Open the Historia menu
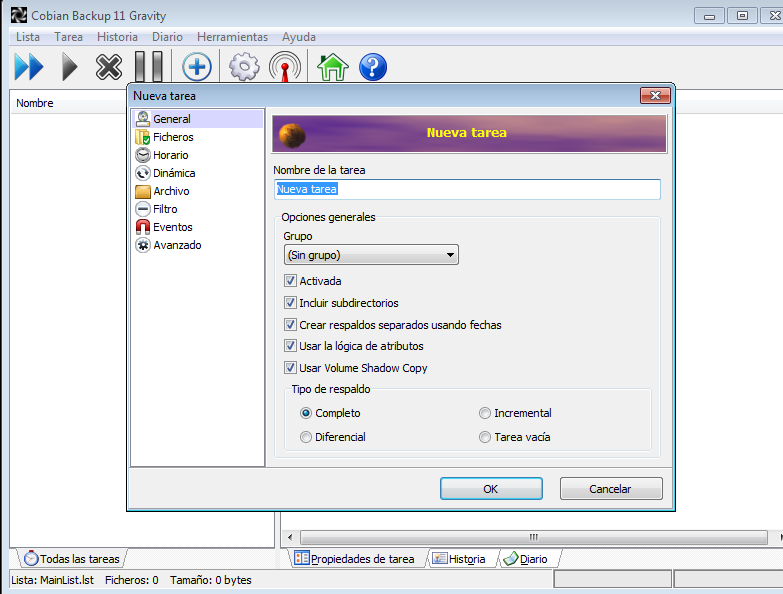The image size is (783, 594). tap(117, 37)
